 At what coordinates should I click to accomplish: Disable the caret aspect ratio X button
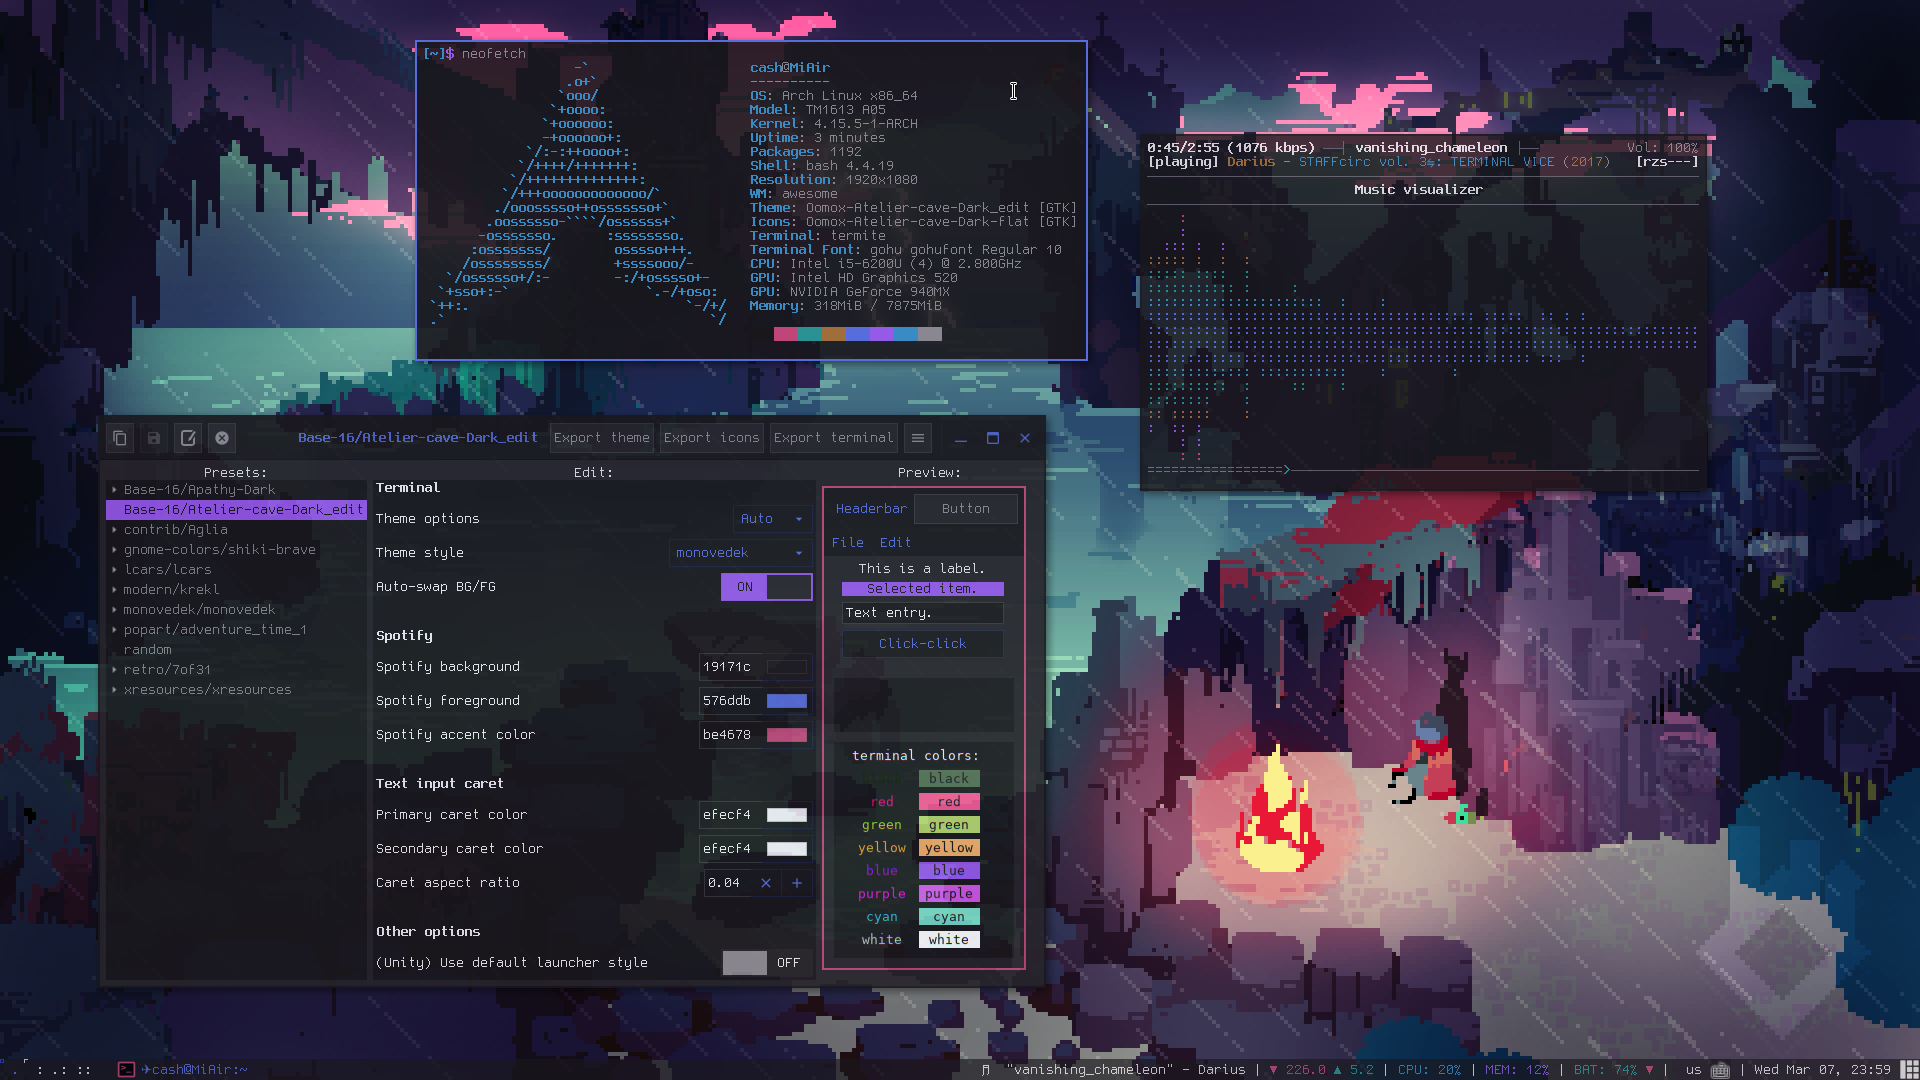tap(765, 882)
